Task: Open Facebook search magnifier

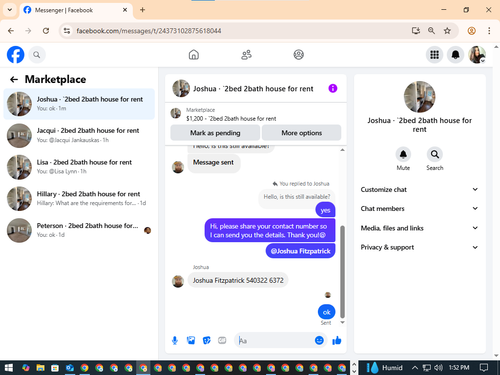Action: pyautogui.click(x=37, y=55)
